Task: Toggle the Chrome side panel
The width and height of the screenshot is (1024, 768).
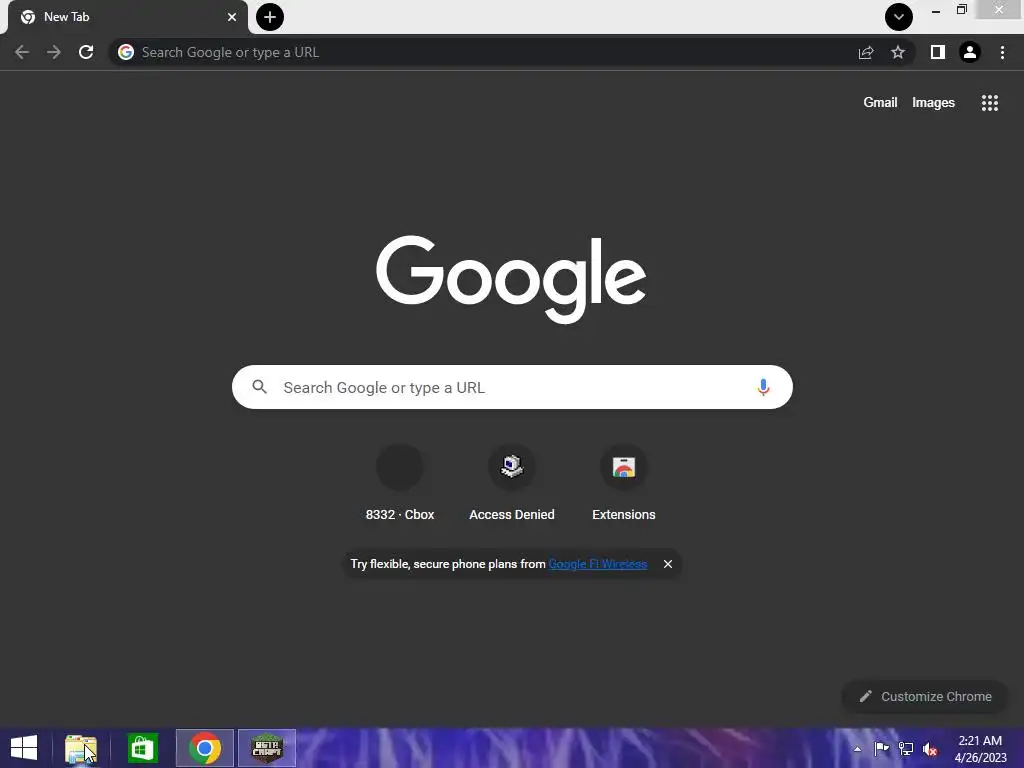Action: tap(938, 52)
